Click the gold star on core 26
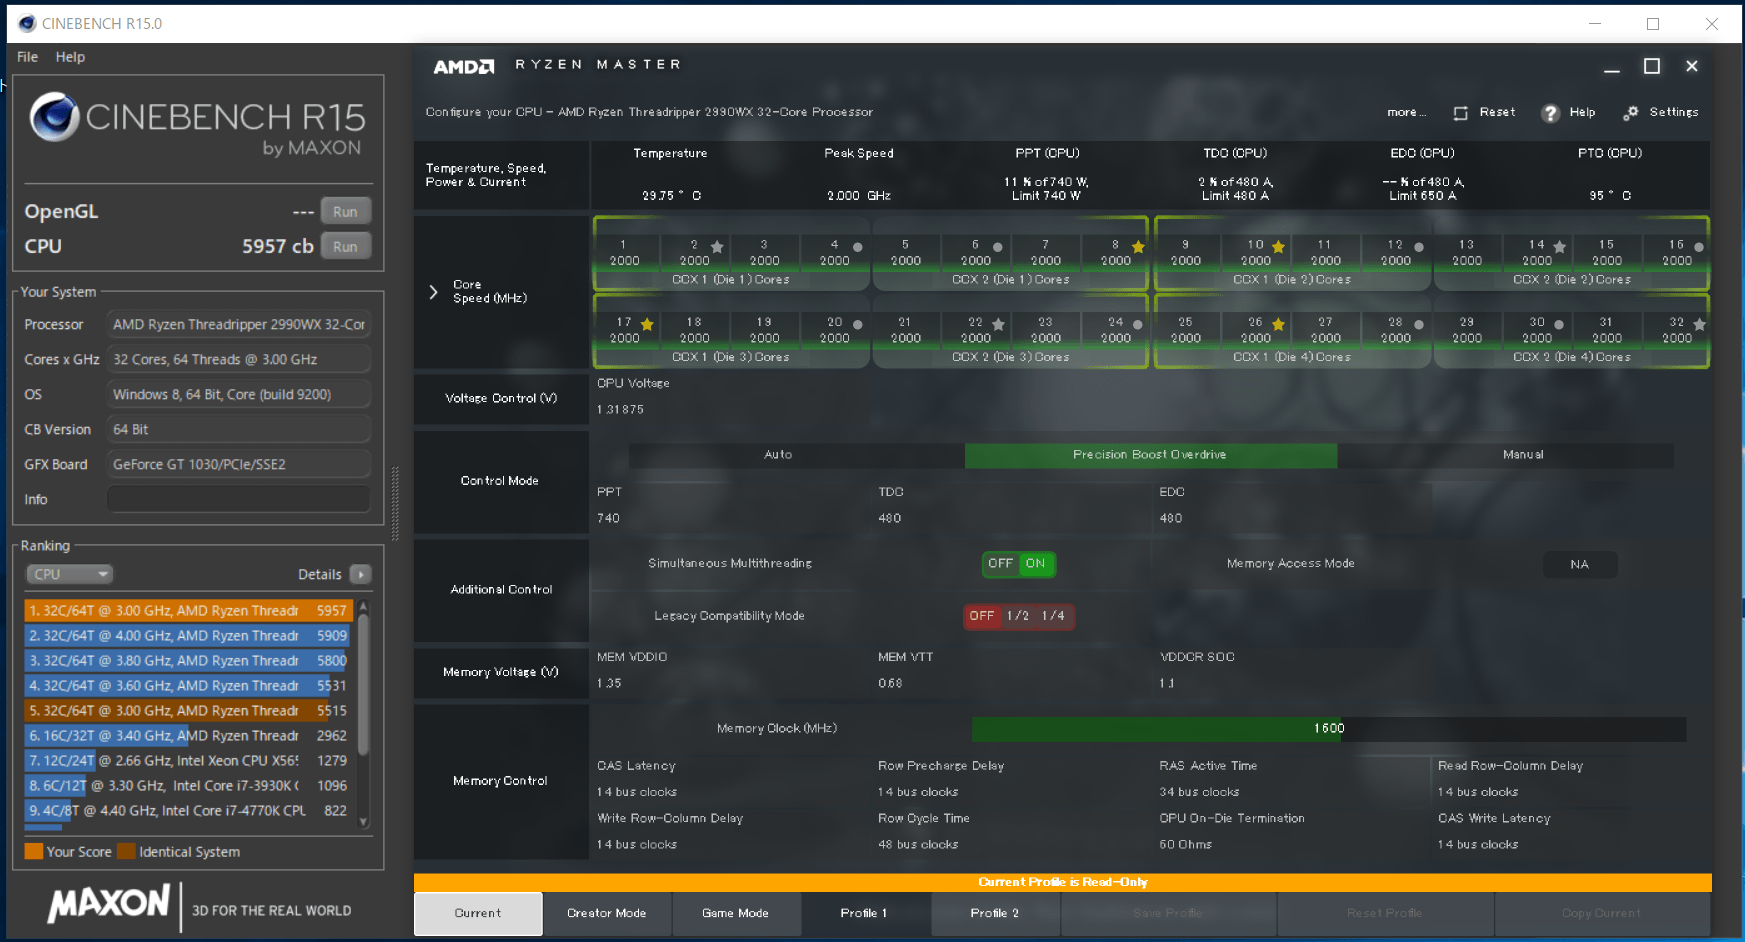This screenshot has height=942, width=1745. pos(1278,324)
